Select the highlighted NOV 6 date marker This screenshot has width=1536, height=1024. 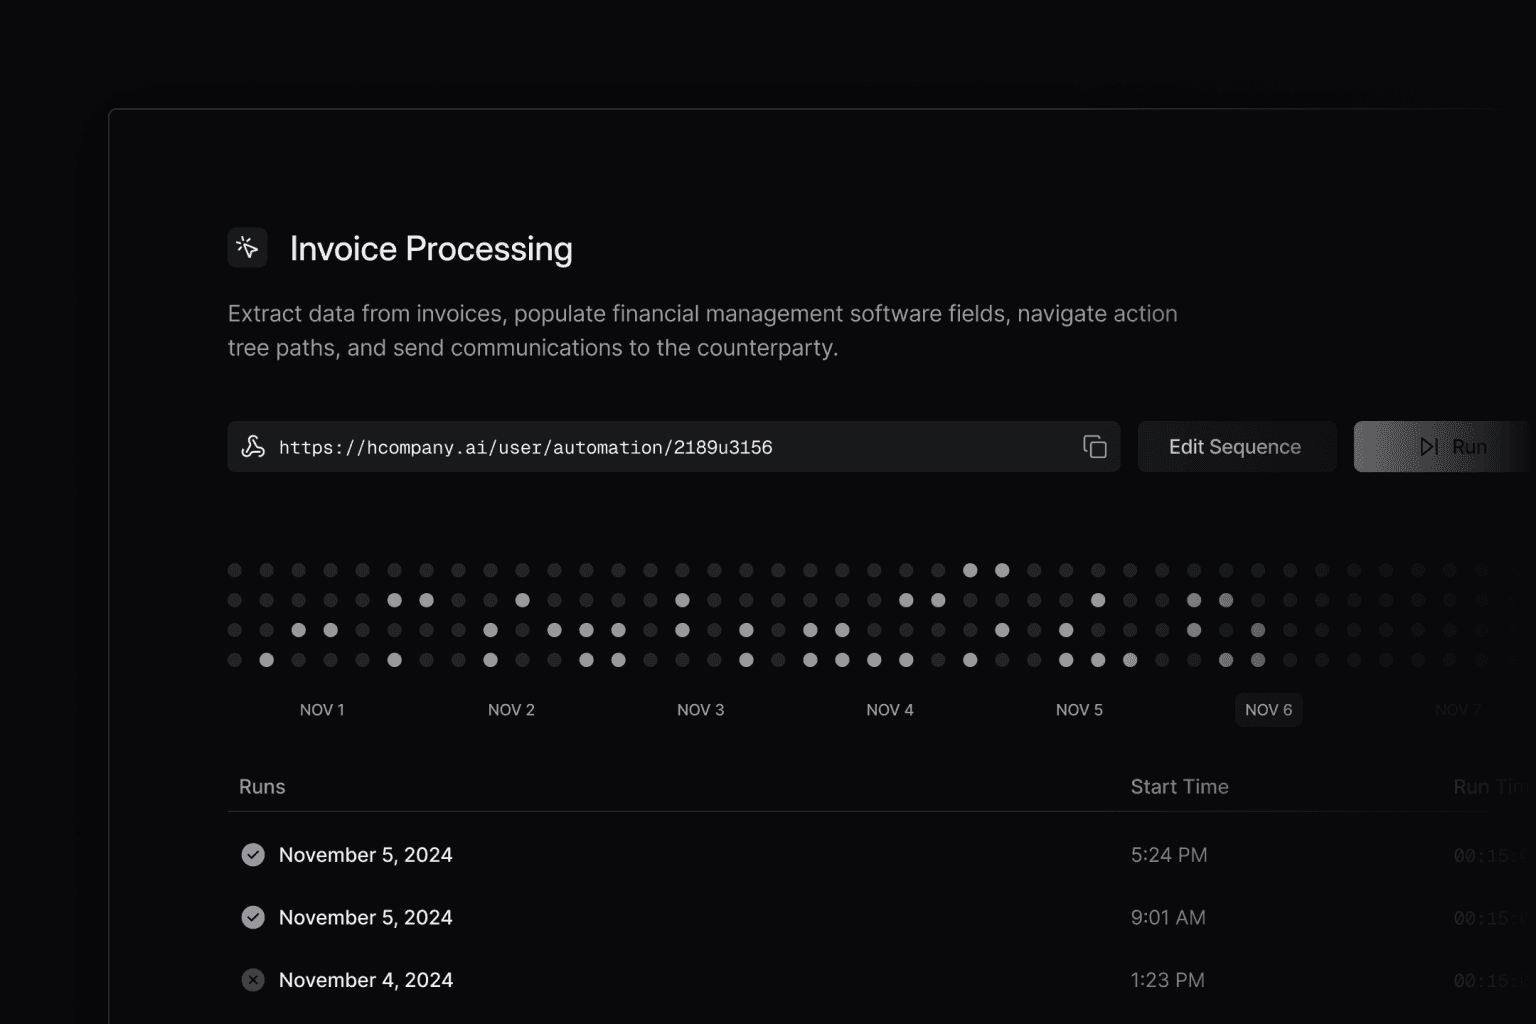[x=1269, y=710]
